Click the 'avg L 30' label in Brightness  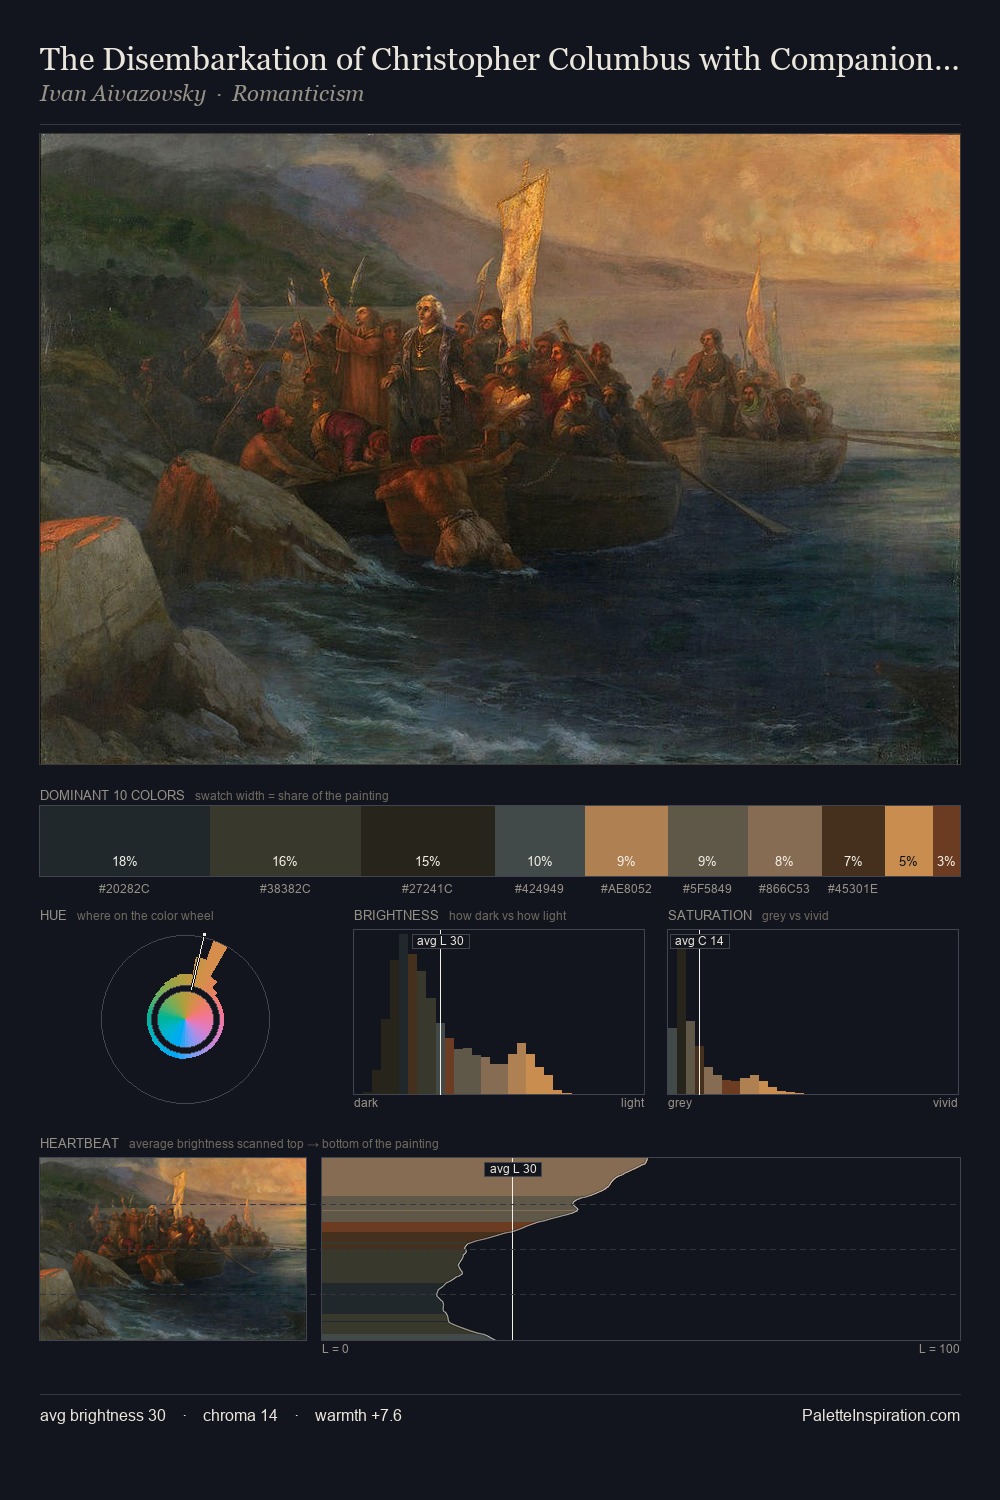click(440, 941)
